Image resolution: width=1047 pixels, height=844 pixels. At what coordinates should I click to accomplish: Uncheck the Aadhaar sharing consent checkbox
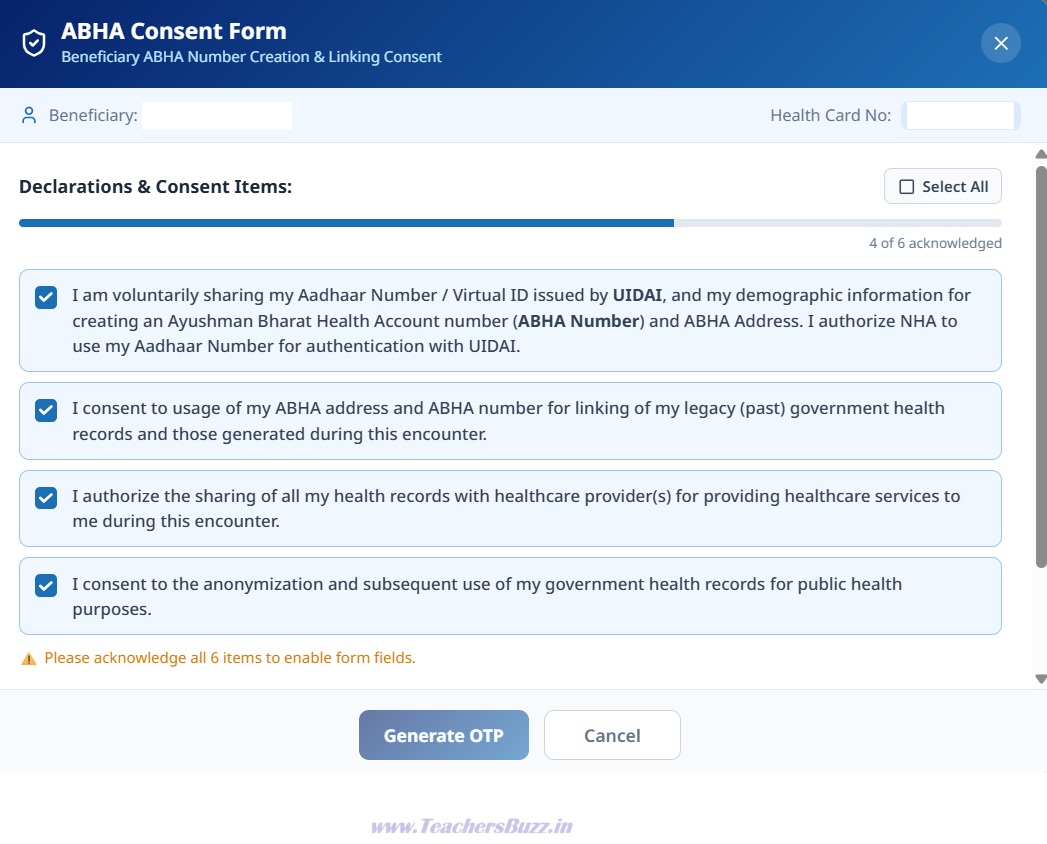click(46, 297)
